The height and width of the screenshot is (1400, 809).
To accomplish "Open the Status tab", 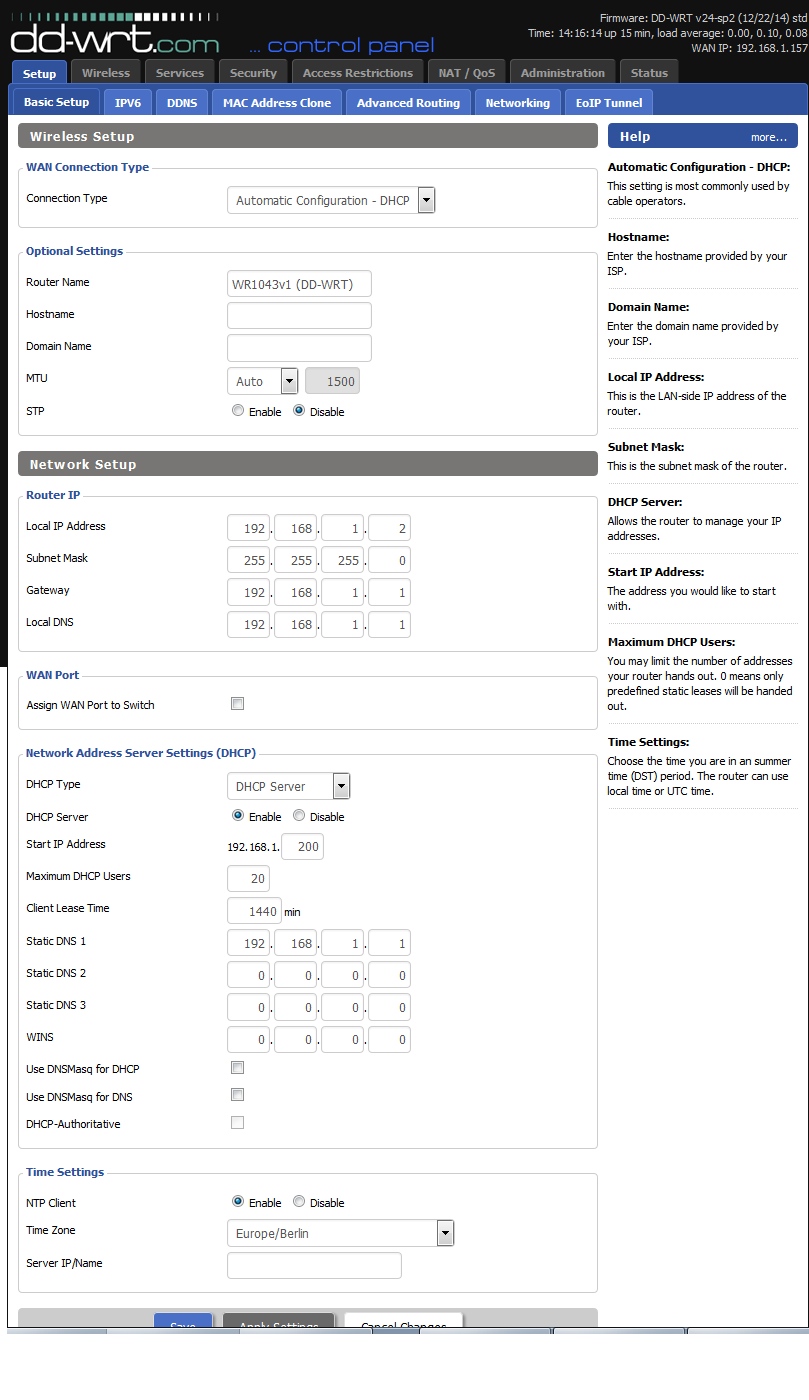I will 649,73.
